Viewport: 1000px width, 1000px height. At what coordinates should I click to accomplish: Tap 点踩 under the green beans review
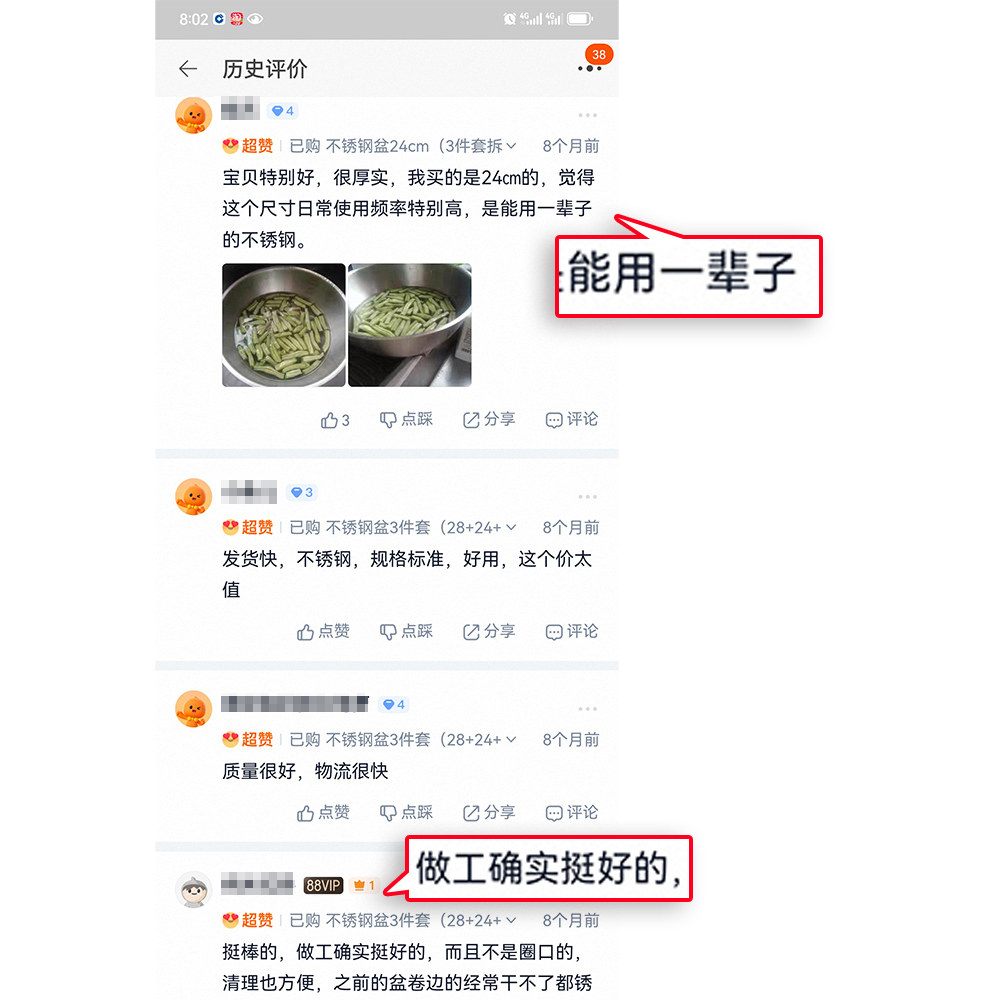coord(406,419)
